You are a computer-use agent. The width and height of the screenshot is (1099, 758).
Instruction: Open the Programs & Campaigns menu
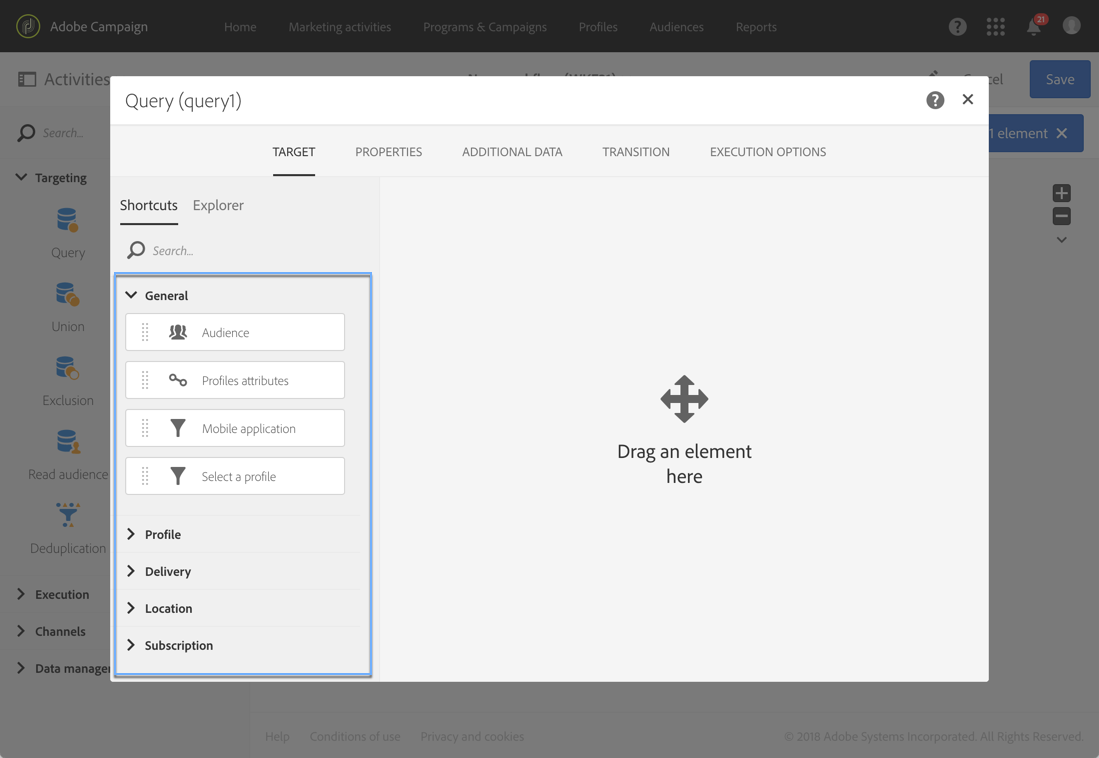click(x=485, y=27)
